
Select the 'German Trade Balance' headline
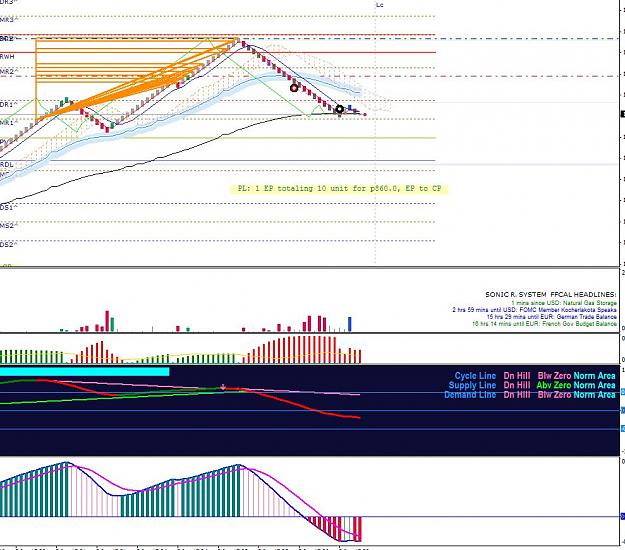tap(551, 317)
